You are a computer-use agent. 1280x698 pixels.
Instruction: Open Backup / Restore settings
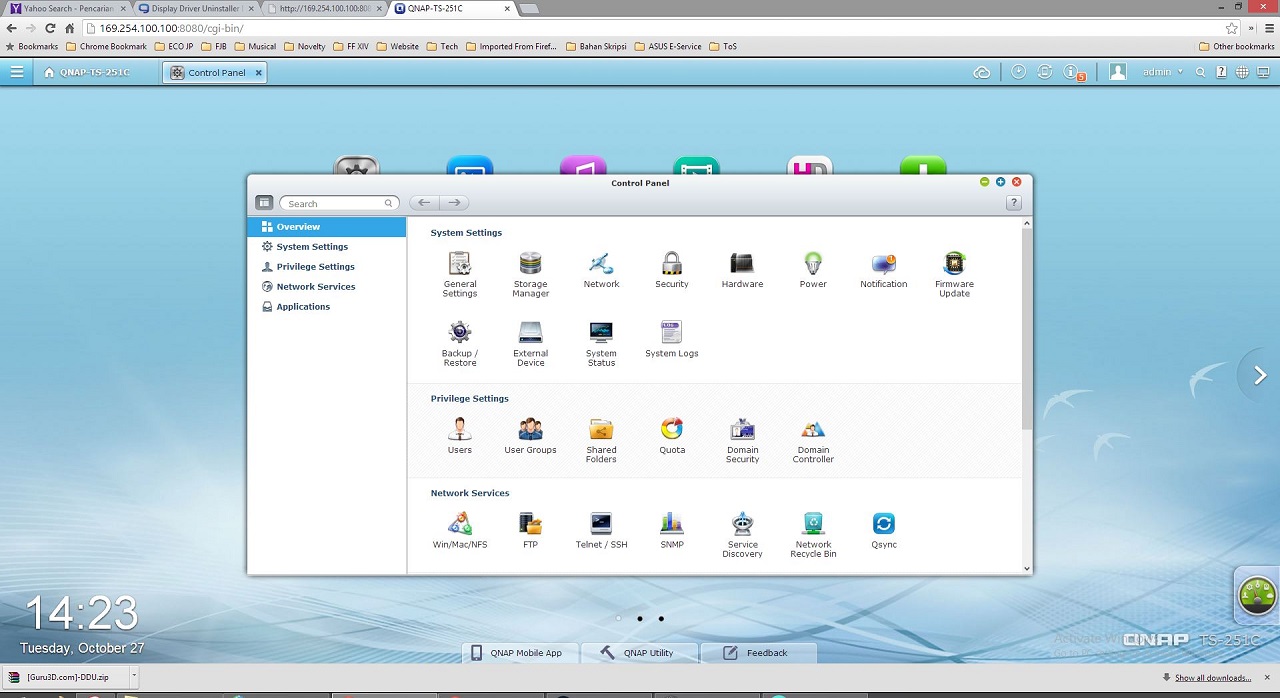pos(459,343)
